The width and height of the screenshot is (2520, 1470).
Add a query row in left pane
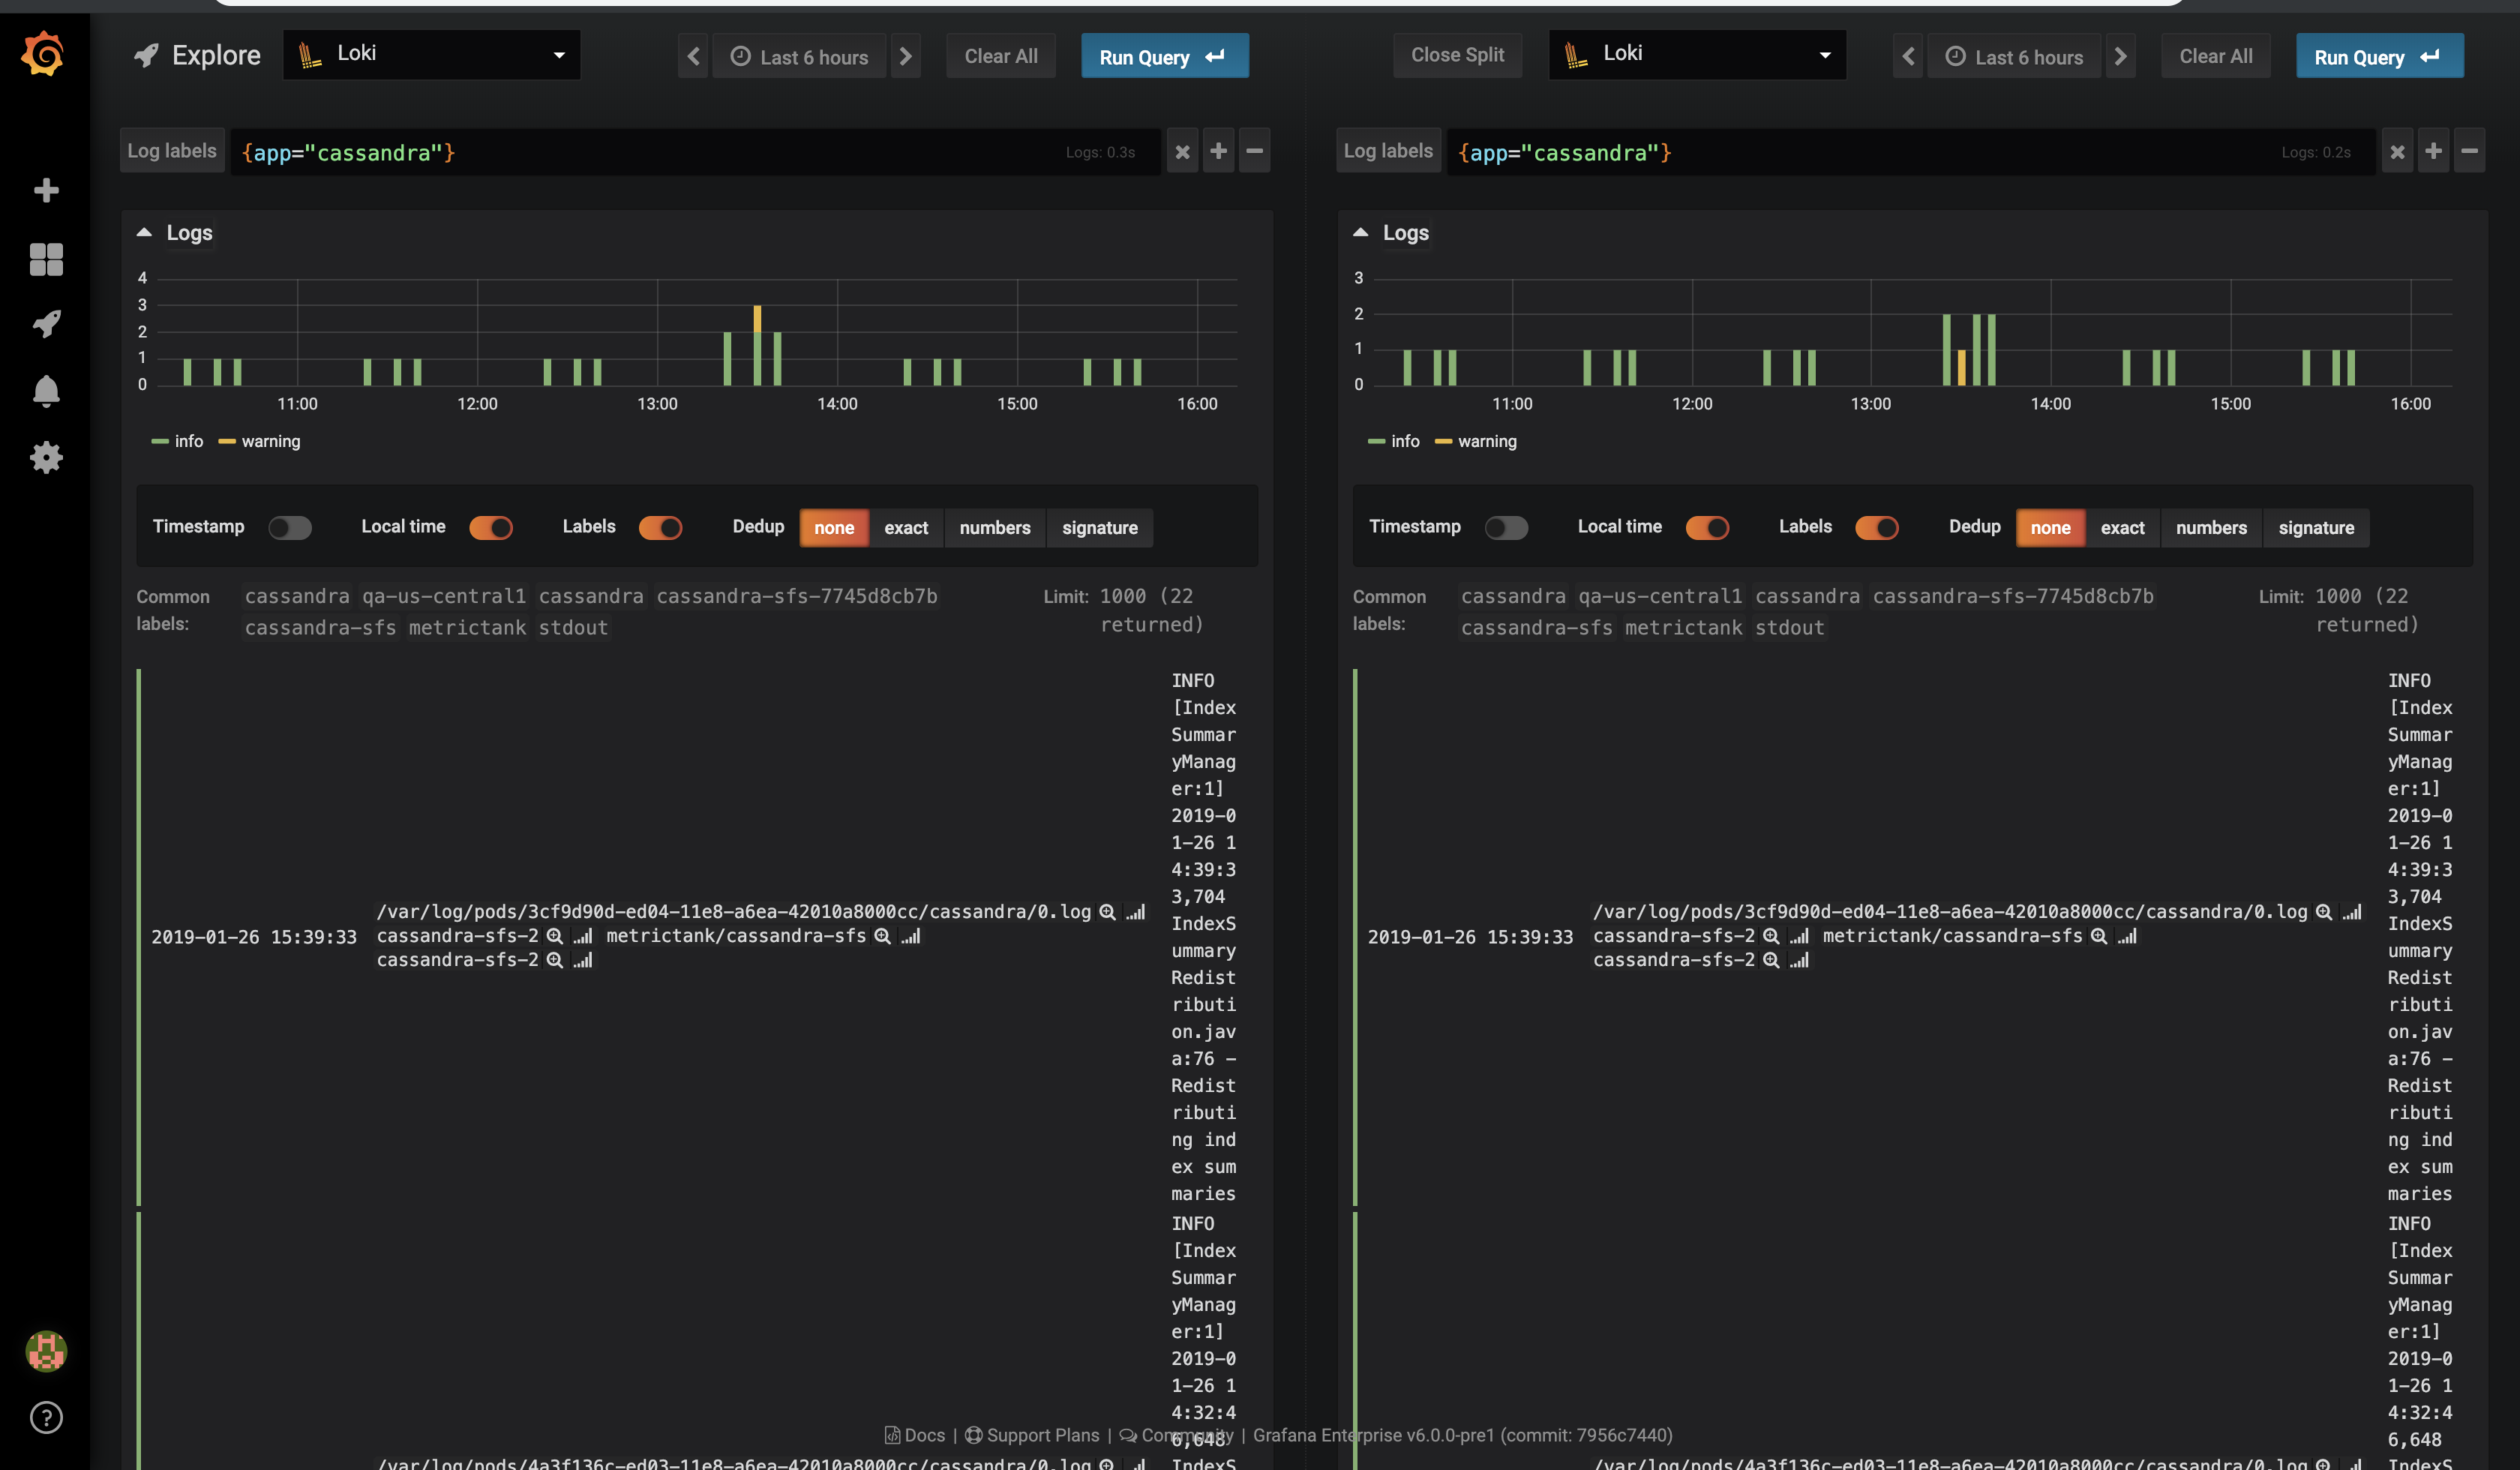coord(1218,151)
